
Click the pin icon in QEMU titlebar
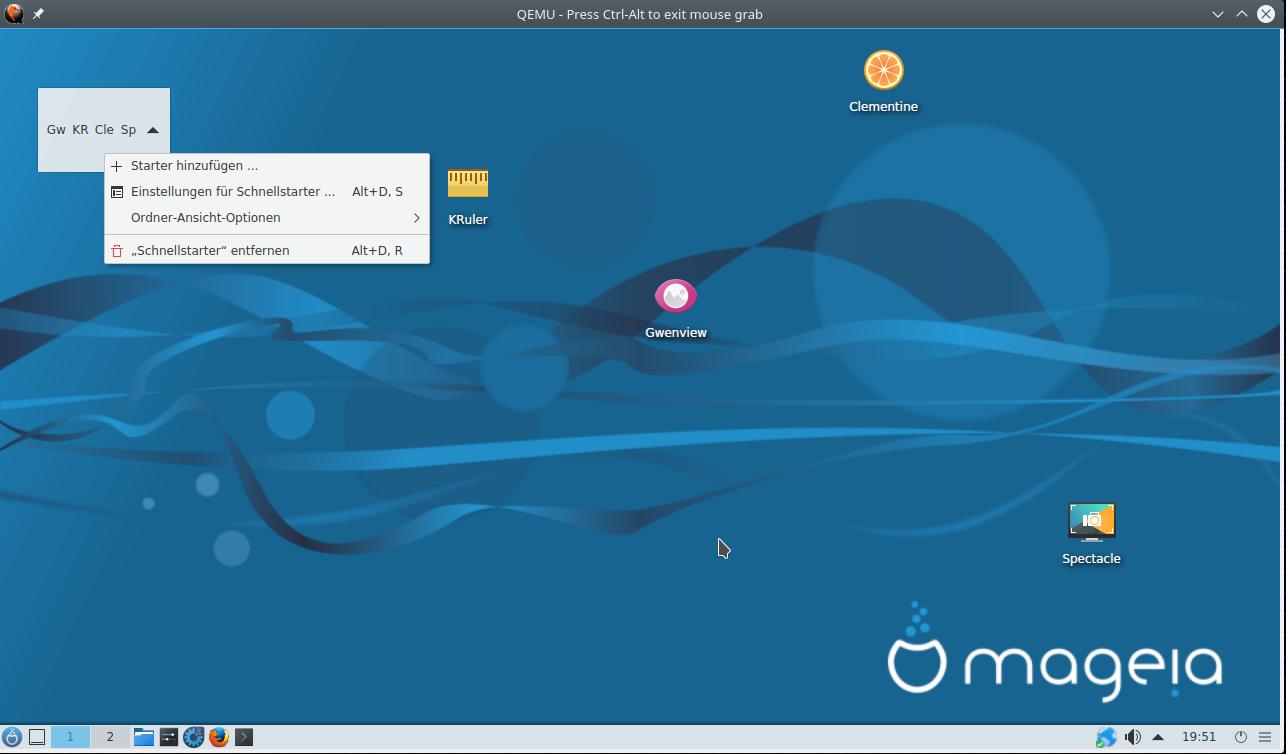click(x=38, y=14)
